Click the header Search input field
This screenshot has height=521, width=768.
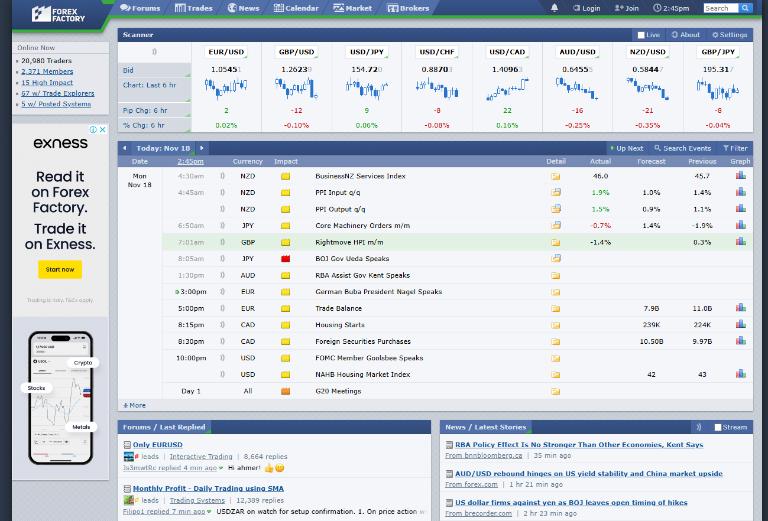pyautogui.click(x=719, y=8)
